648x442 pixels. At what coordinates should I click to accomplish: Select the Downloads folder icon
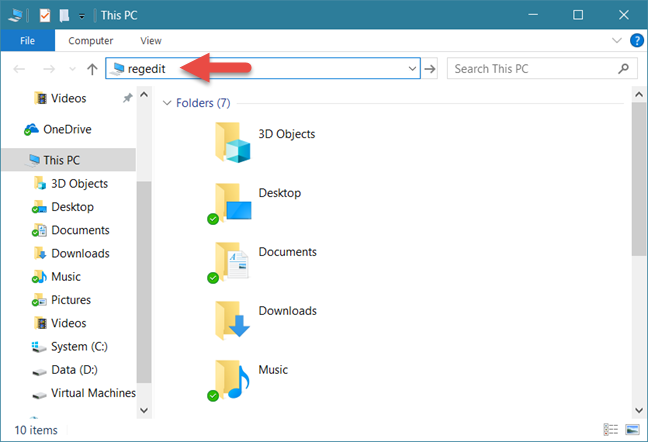(x=232, y=320)
